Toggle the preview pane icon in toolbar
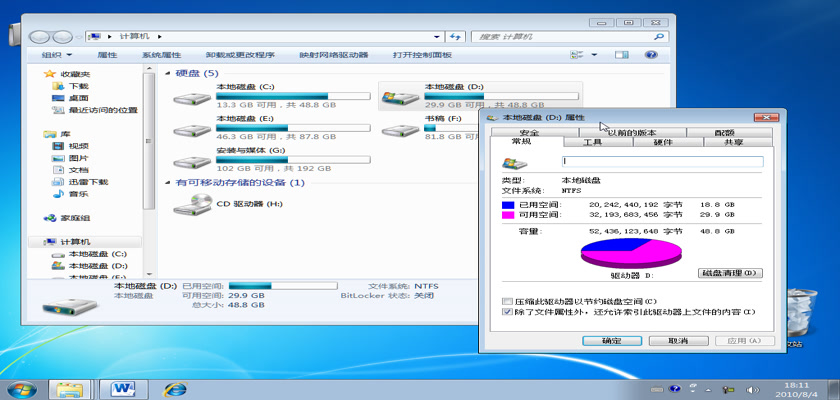Screen dimensions: 840x400 [623, 55]
